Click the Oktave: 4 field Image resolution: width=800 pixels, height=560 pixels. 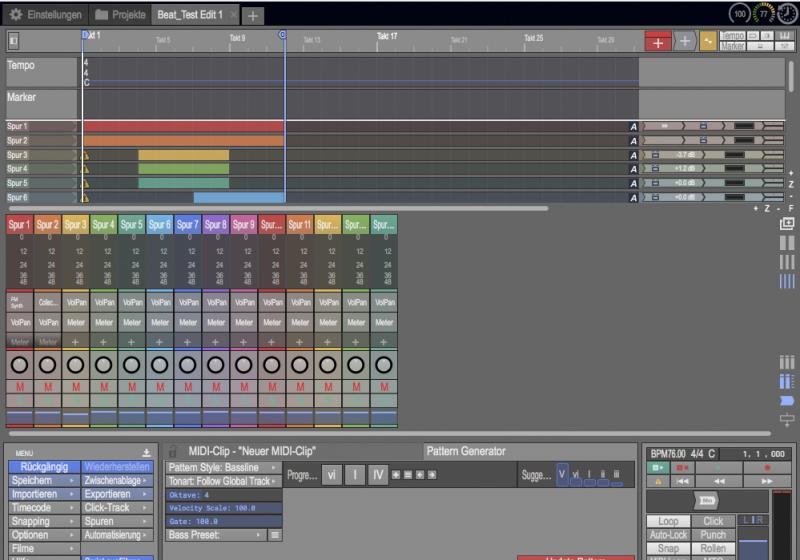[223, 495]
